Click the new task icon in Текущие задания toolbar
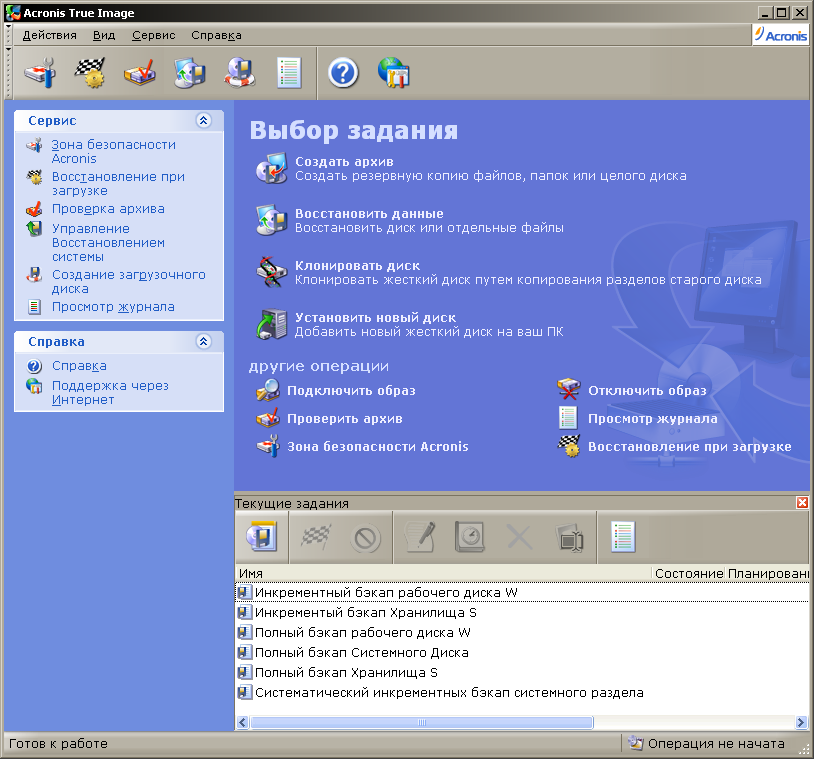The image size is (814, 759). pyautogui.click(x=262, y=537)
